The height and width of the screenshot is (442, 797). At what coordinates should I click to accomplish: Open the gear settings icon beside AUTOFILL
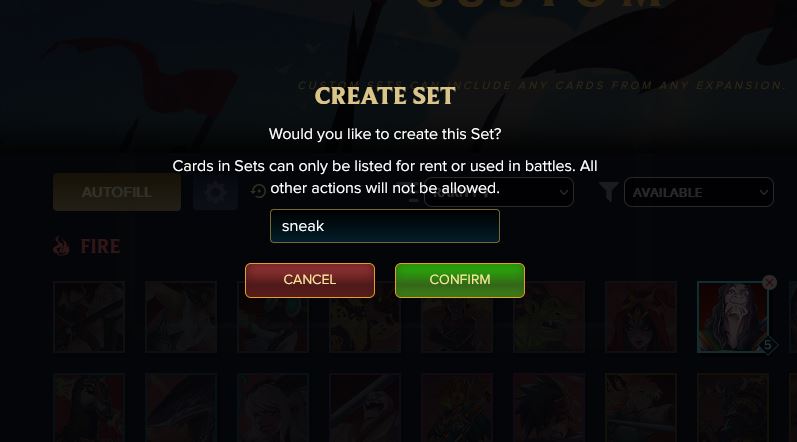click(215, 192)
